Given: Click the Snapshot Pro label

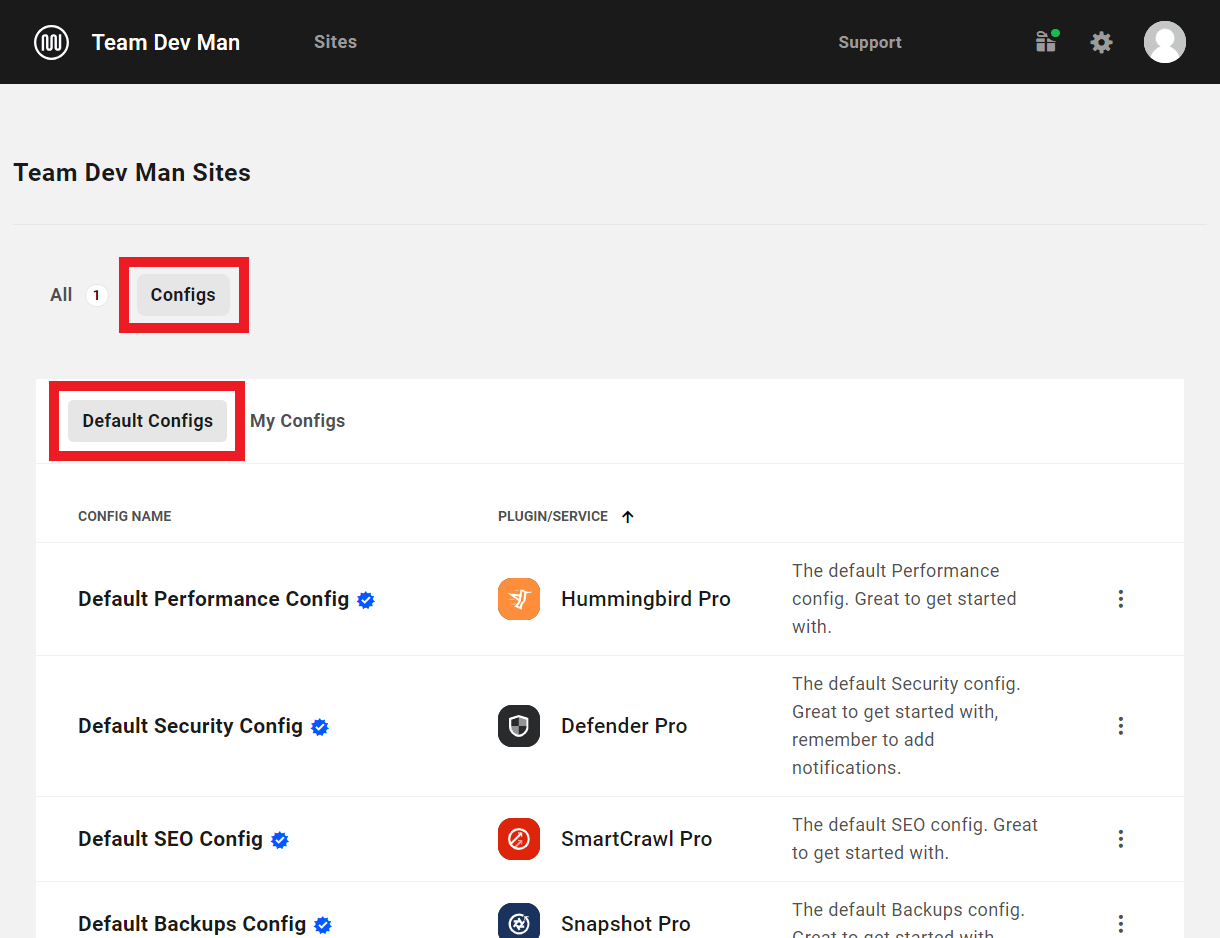Looking at the screenshot, I should (626, 924).
